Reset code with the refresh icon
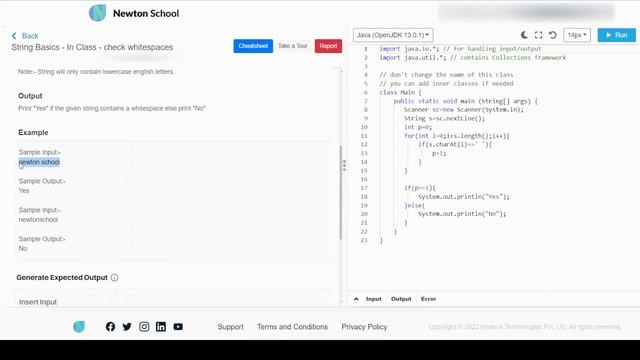The width and height of the screenshot is (640, 360). tap(553, 35)
